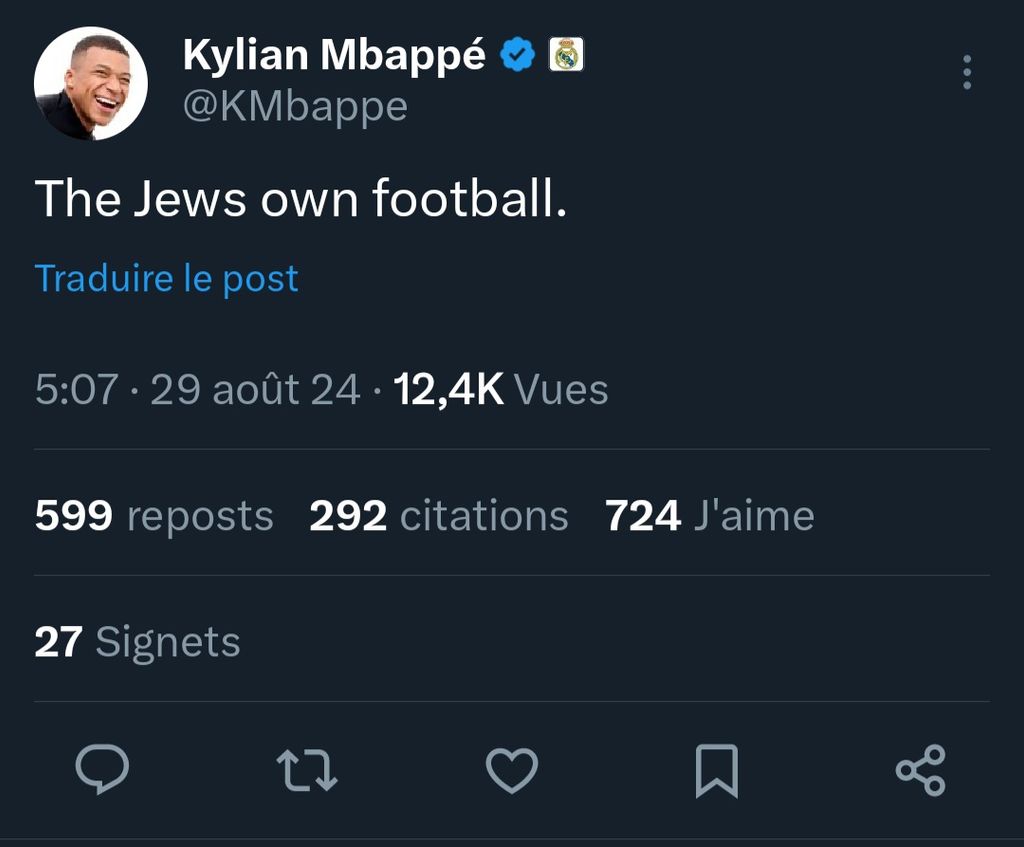The height and width of the screenshot is (847, 1024).
Task: Click the reply speech bubble icon
Action: [x=102, y=770]
